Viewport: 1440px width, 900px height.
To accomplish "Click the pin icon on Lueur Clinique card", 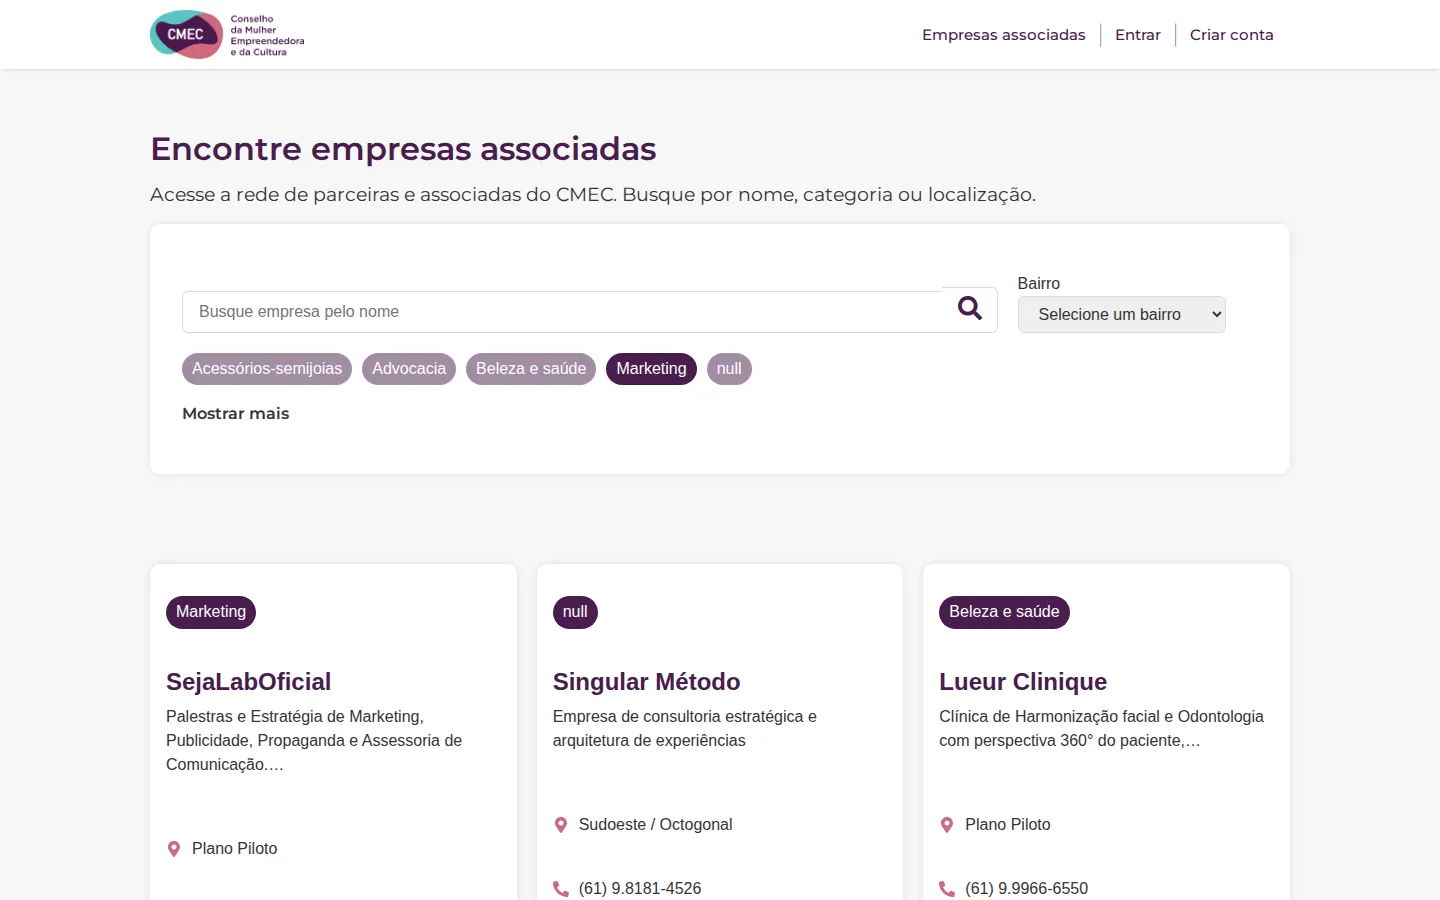I will coord(947,825).
